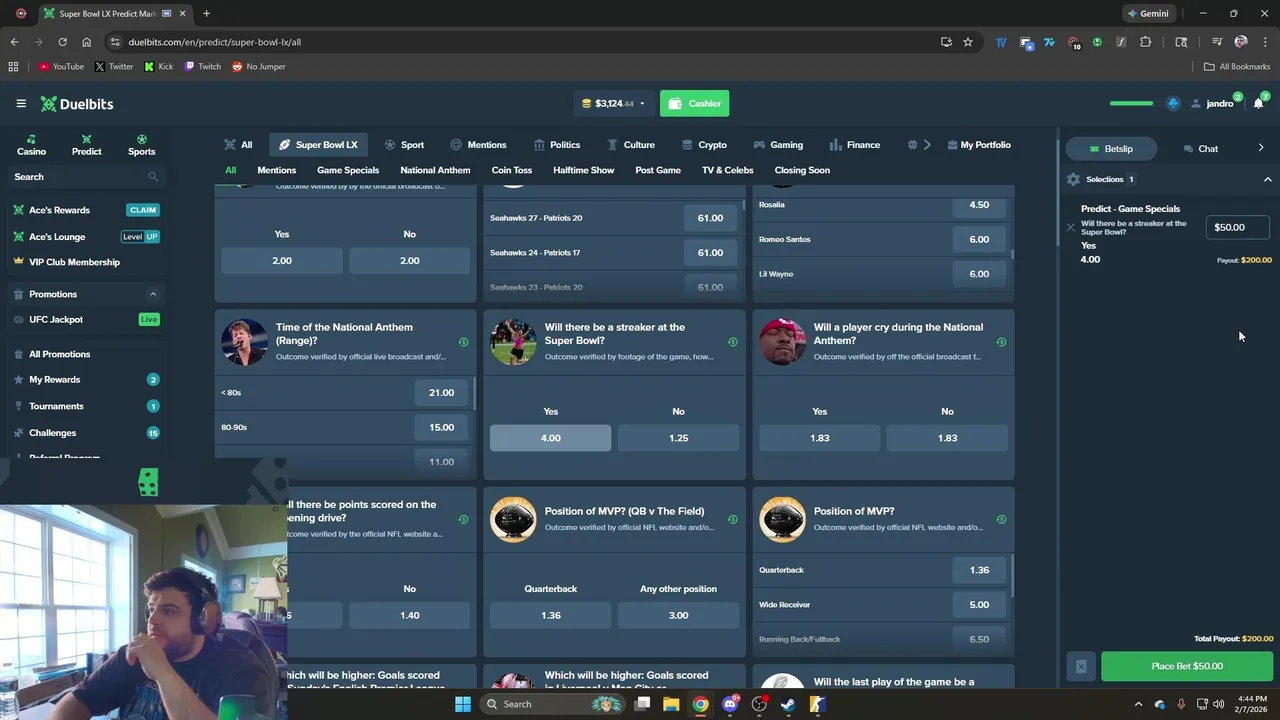1280x720 pixels.
Task: Select anthem range 80-90s 15.00
Action: pyautogui.click(x=441, y=427)
